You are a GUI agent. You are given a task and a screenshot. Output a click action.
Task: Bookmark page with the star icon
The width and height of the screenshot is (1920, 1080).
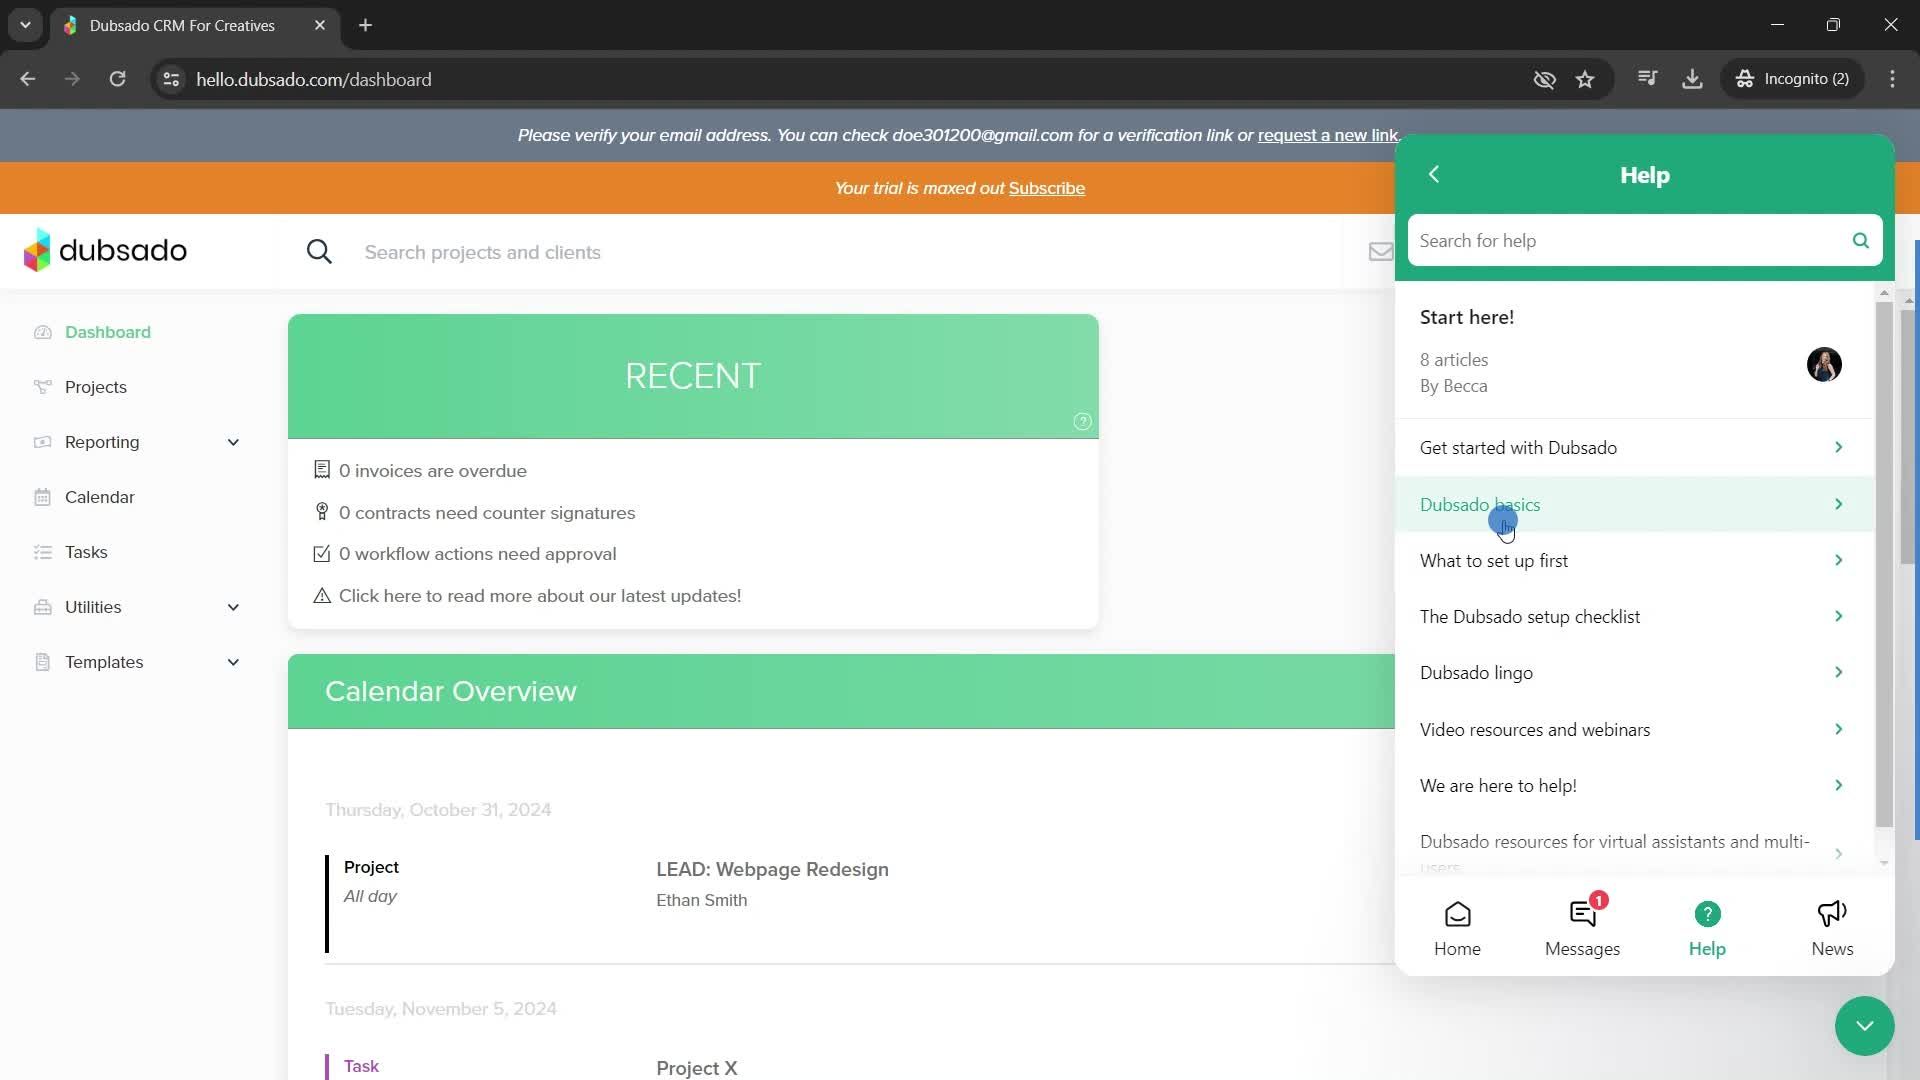[1585, 79]
